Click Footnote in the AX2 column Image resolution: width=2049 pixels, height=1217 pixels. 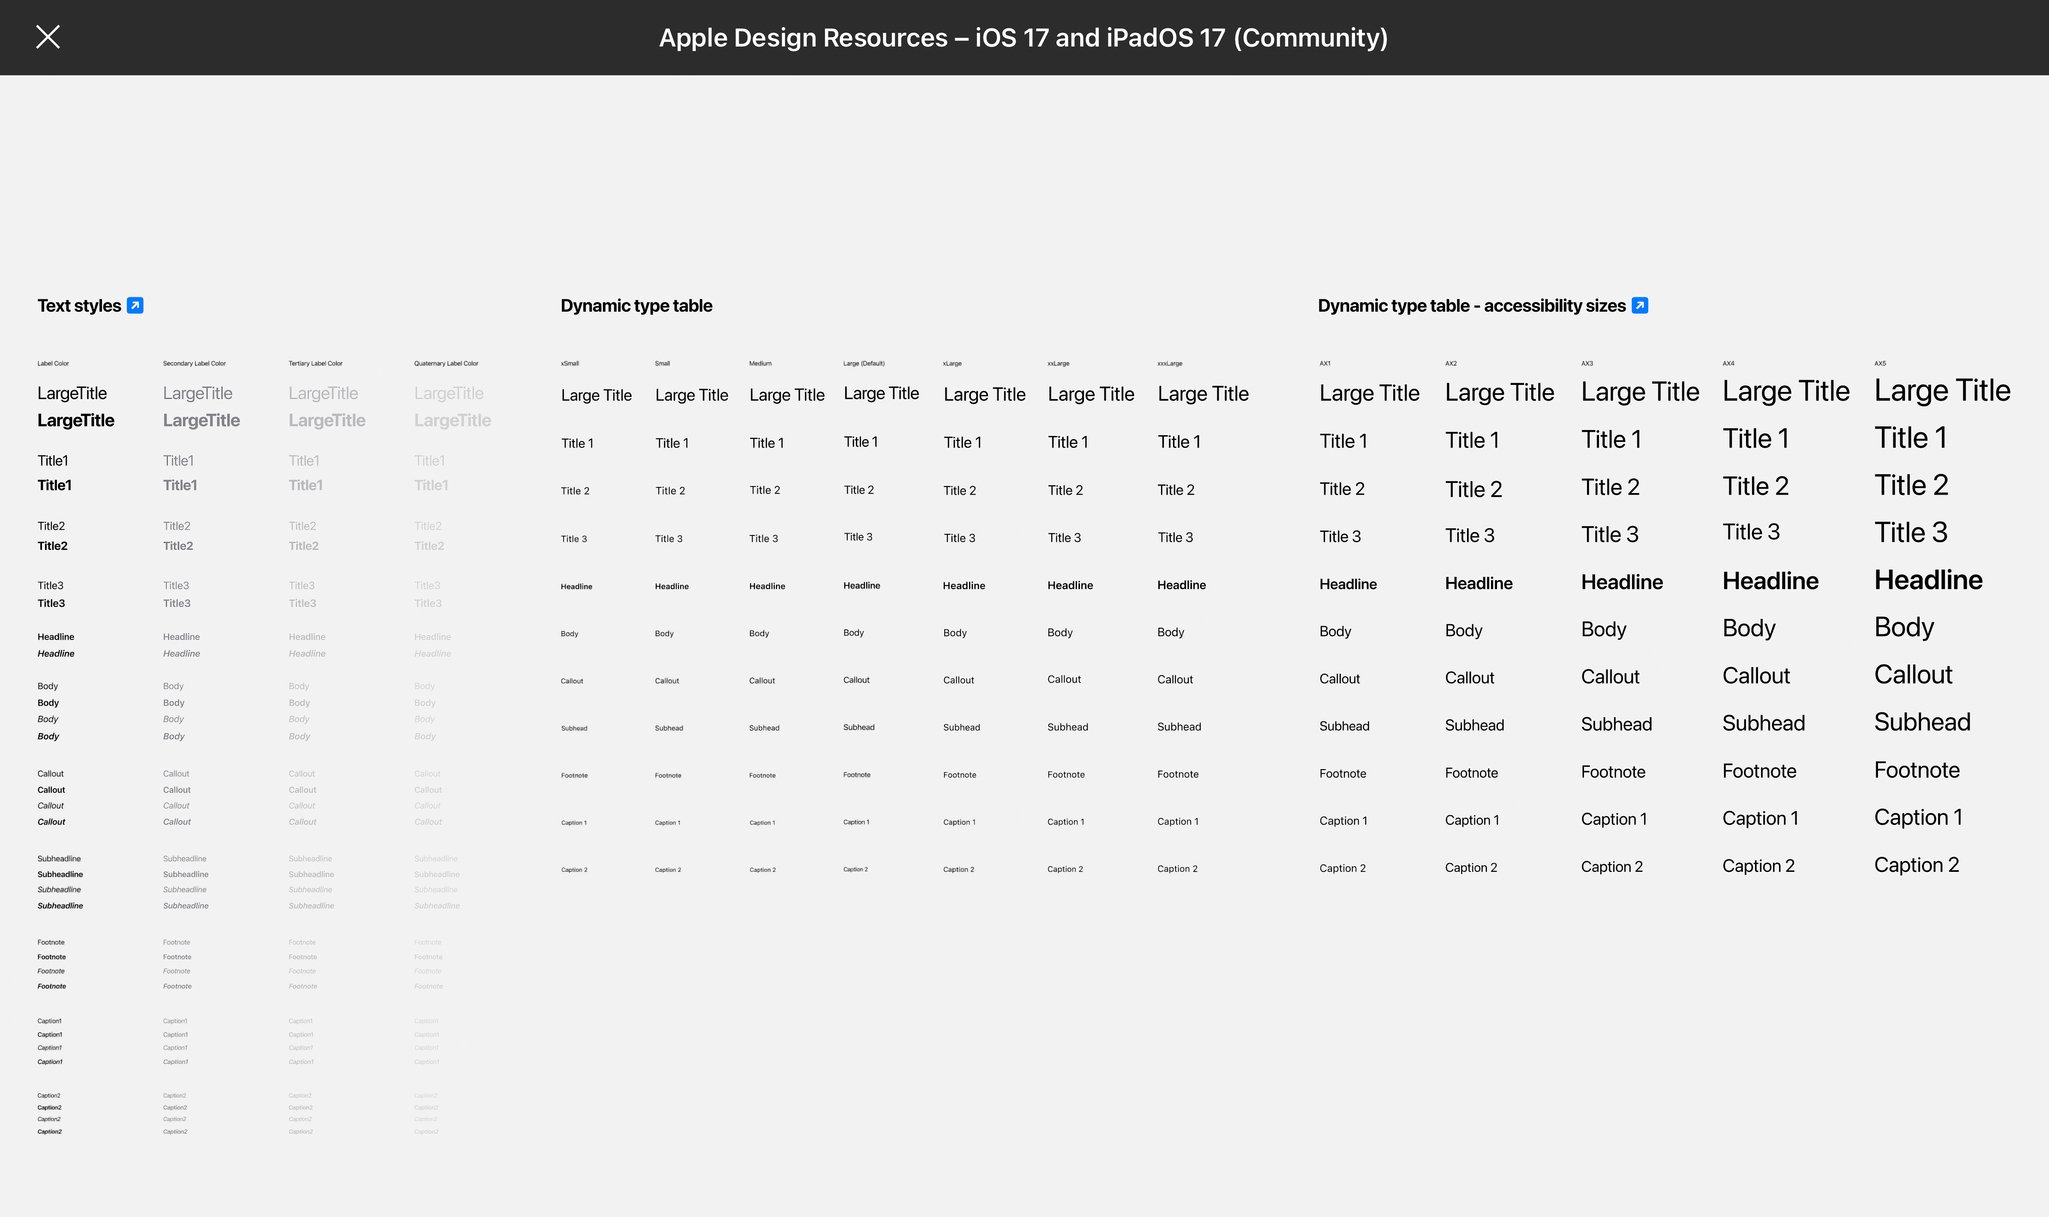point(1471,773)
